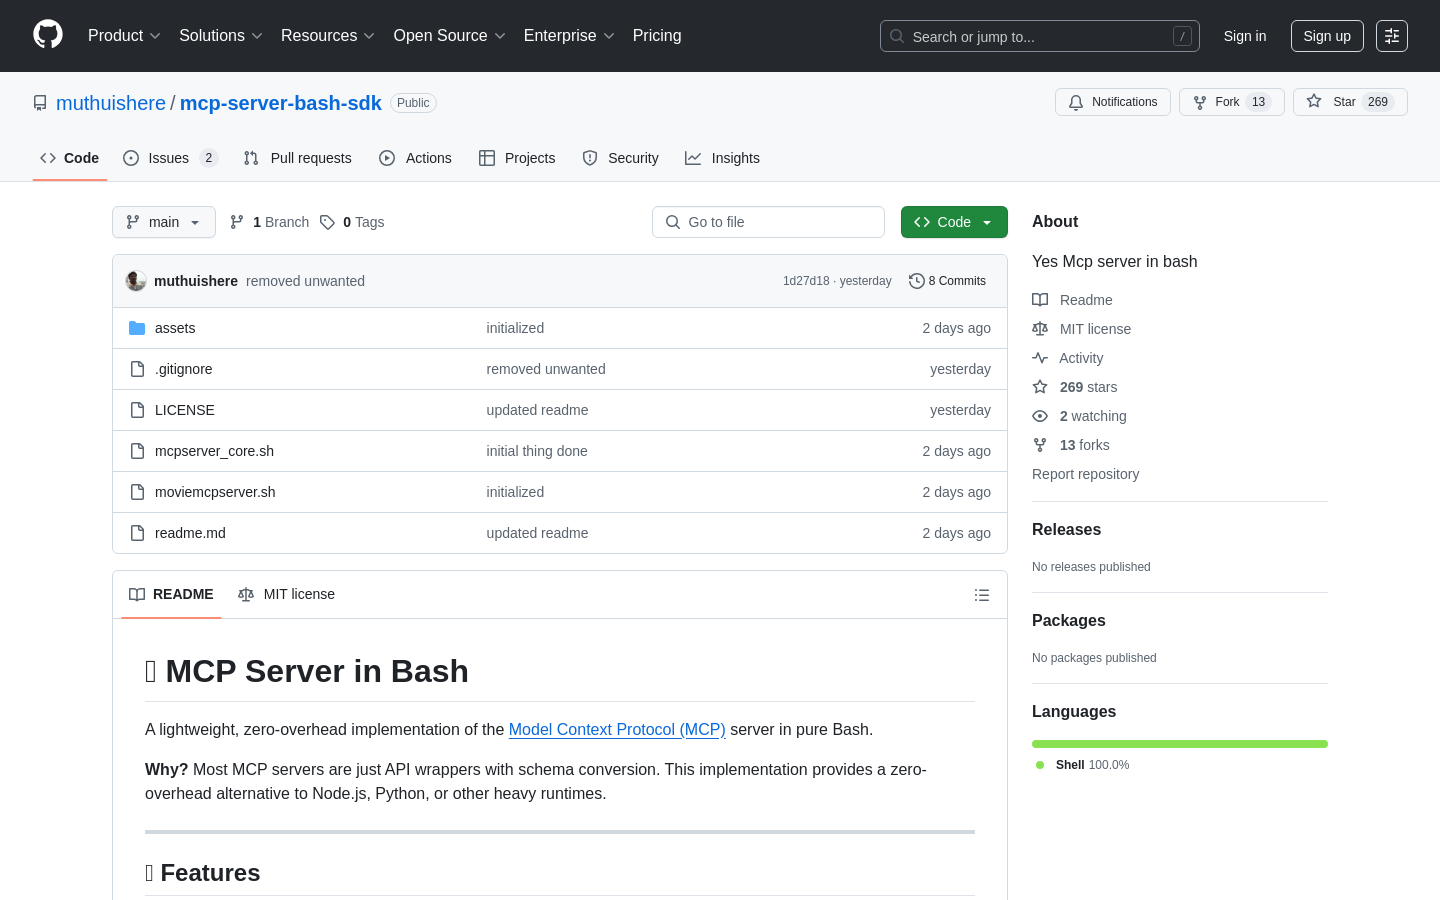Switch to the Insights tab

click(x=723, y=158)
